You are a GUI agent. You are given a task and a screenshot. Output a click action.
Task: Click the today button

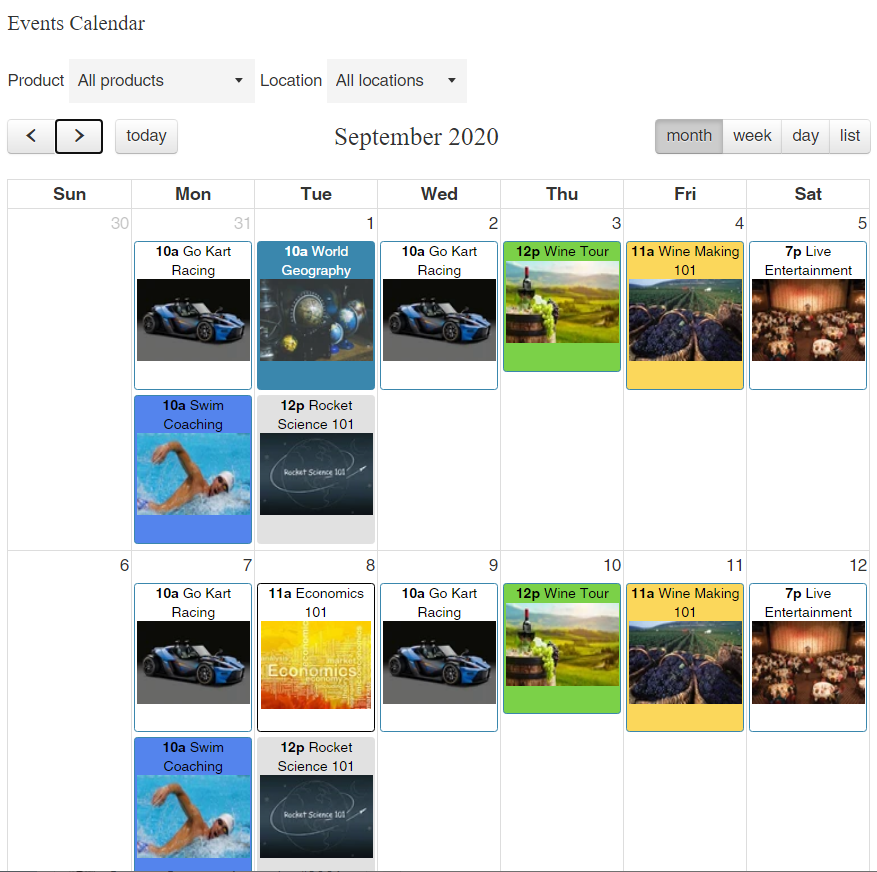coord(146,136)
